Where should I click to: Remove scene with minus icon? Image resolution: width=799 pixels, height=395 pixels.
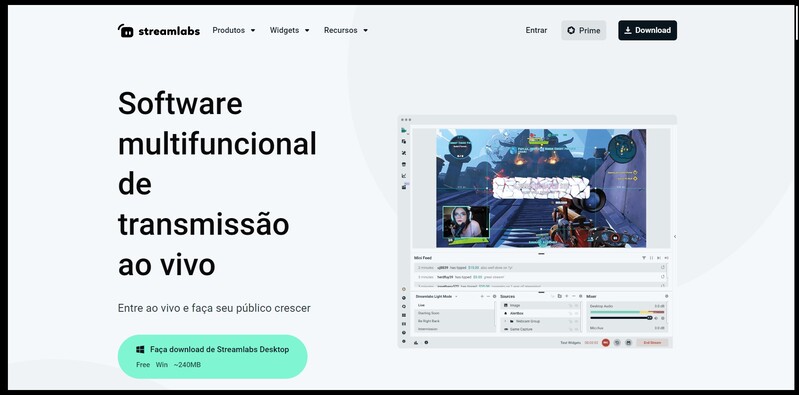[488, 296]
